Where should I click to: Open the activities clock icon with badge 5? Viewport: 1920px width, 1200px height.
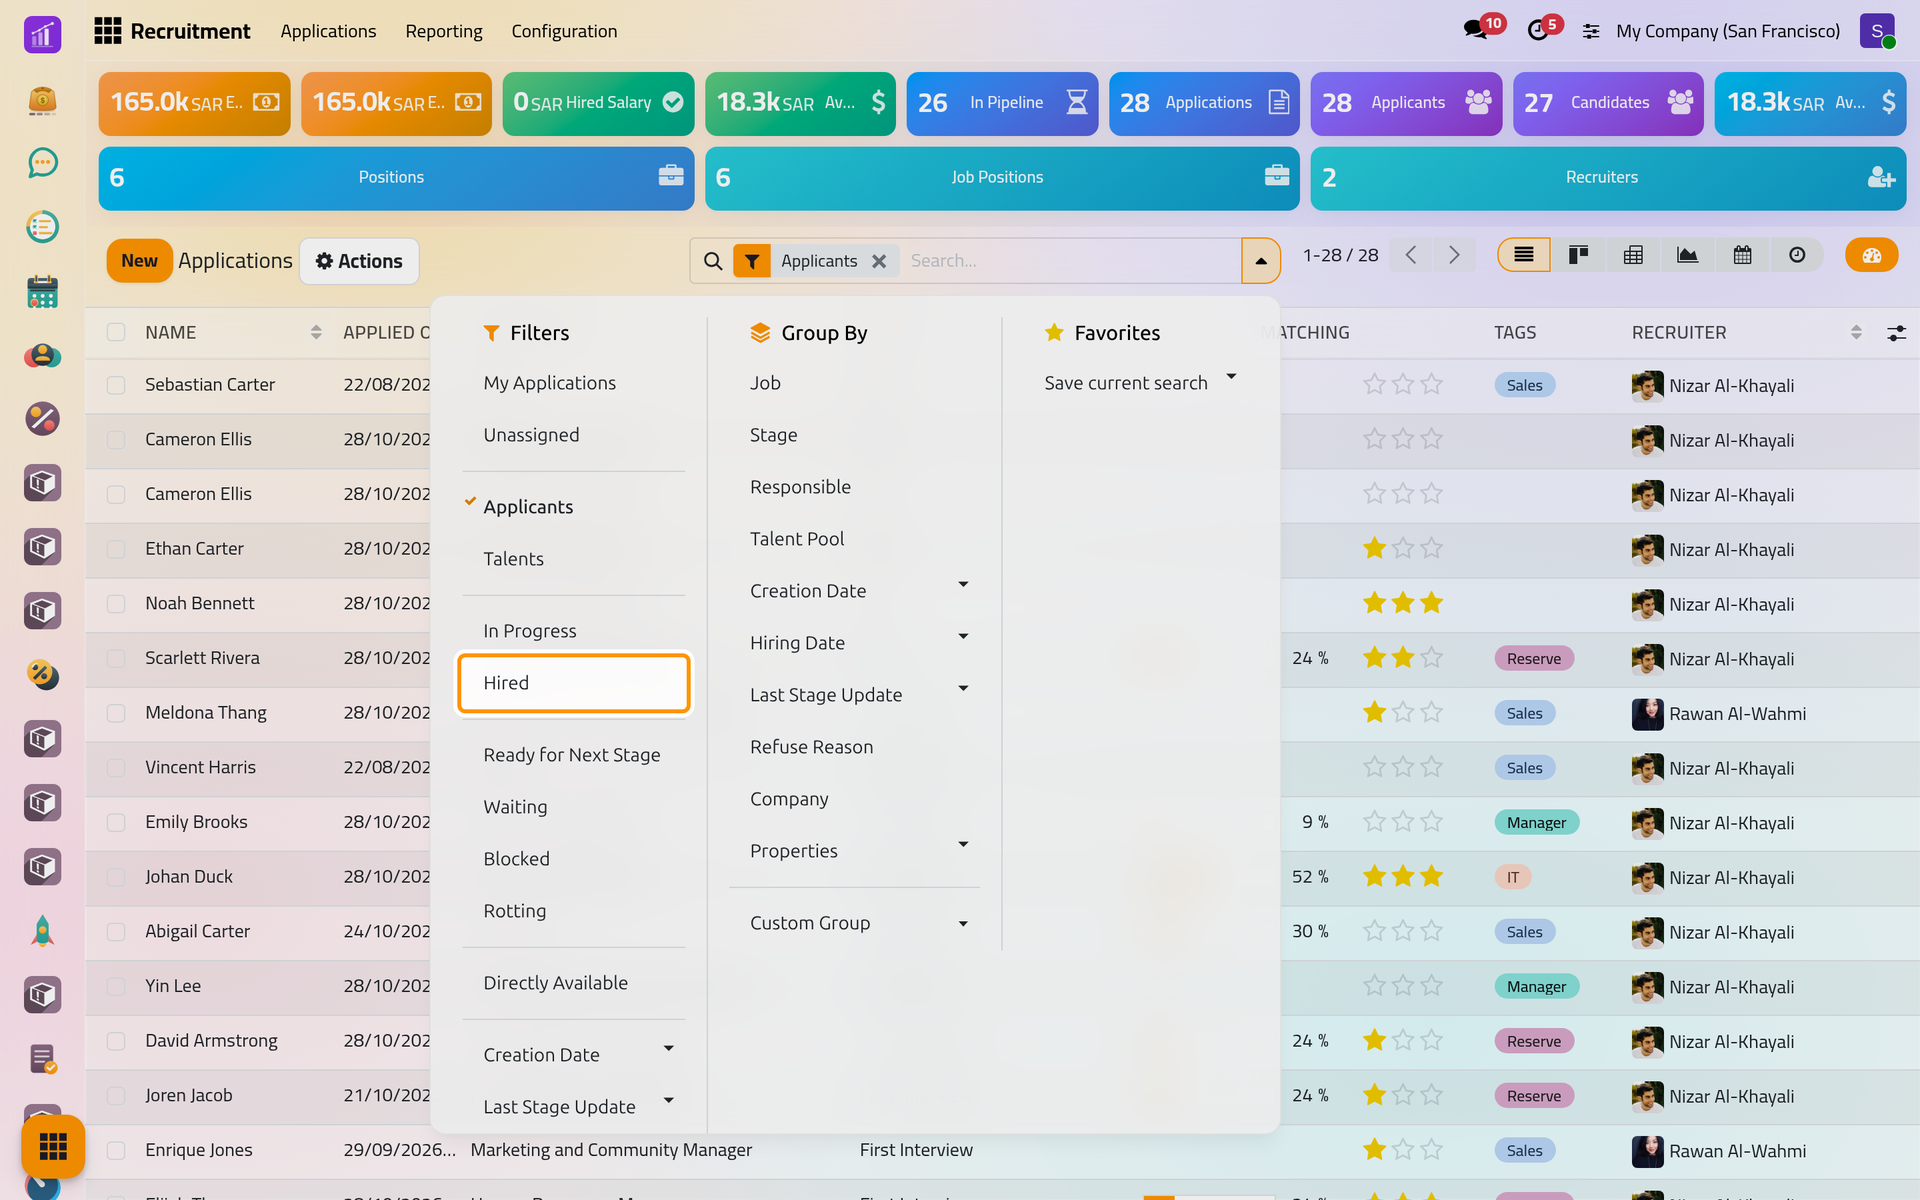point(1538,30)
